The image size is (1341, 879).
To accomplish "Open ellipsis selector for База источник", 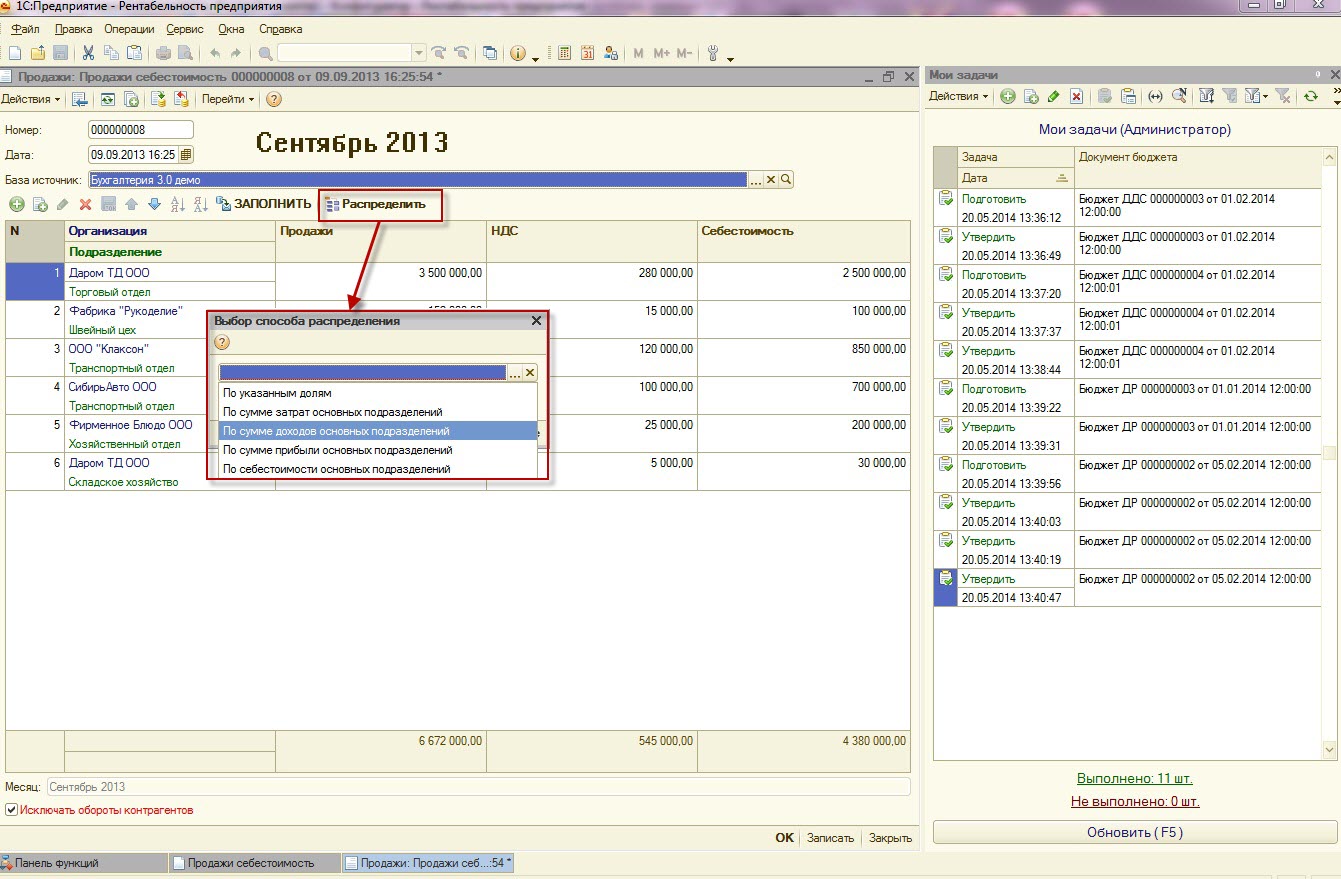I will pos(756,180).
